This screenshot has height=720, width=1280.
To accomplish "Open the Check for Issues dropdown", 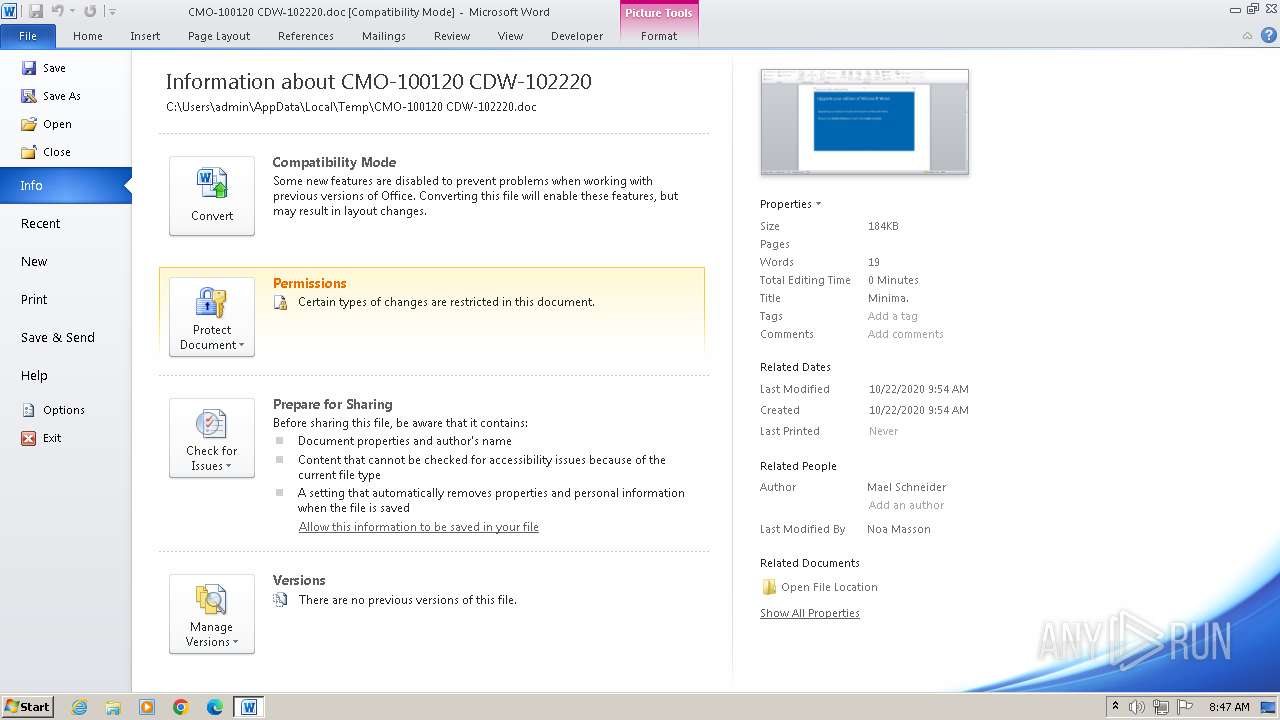I will [x=212, y=438].
